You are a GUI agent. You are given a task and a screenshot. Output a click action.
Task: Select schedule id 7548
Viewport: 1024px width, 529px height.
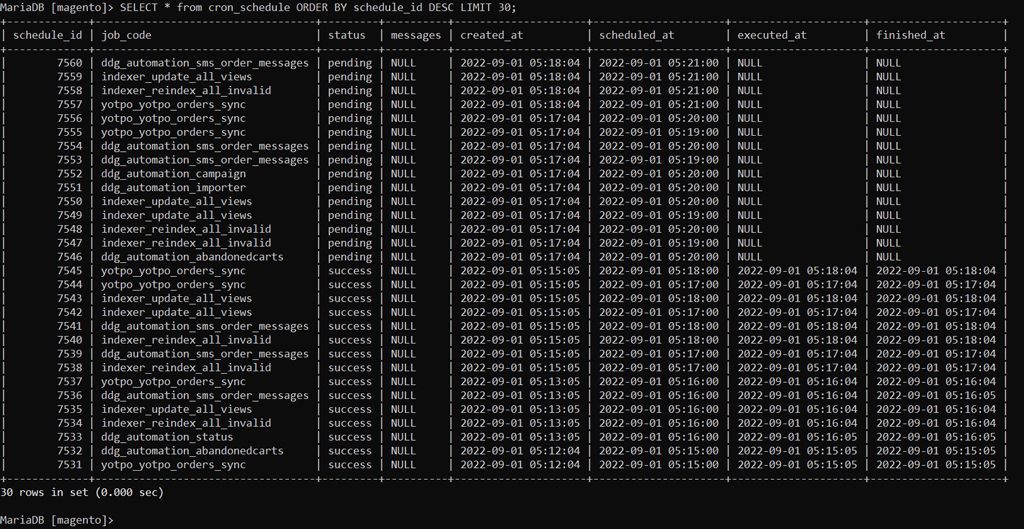pos(70,229)
